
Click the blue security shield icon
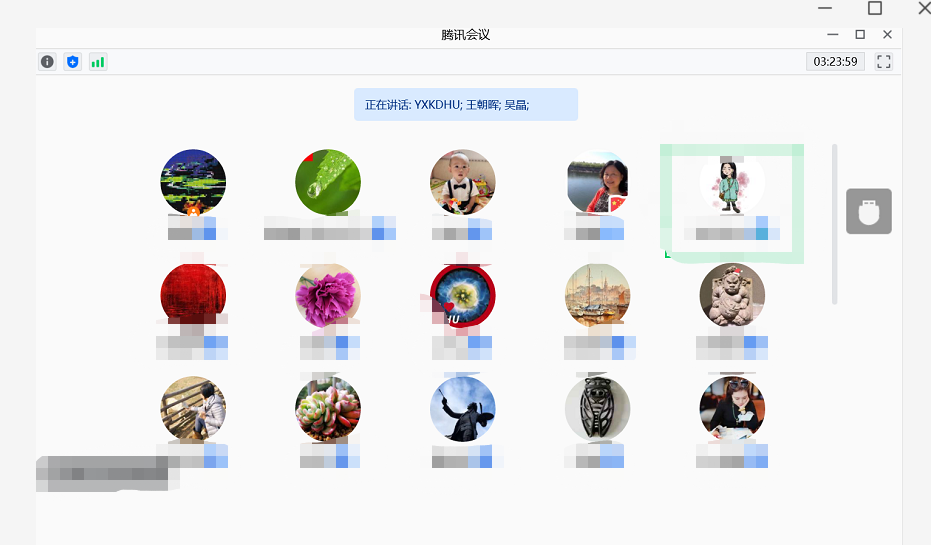[72, 62]
